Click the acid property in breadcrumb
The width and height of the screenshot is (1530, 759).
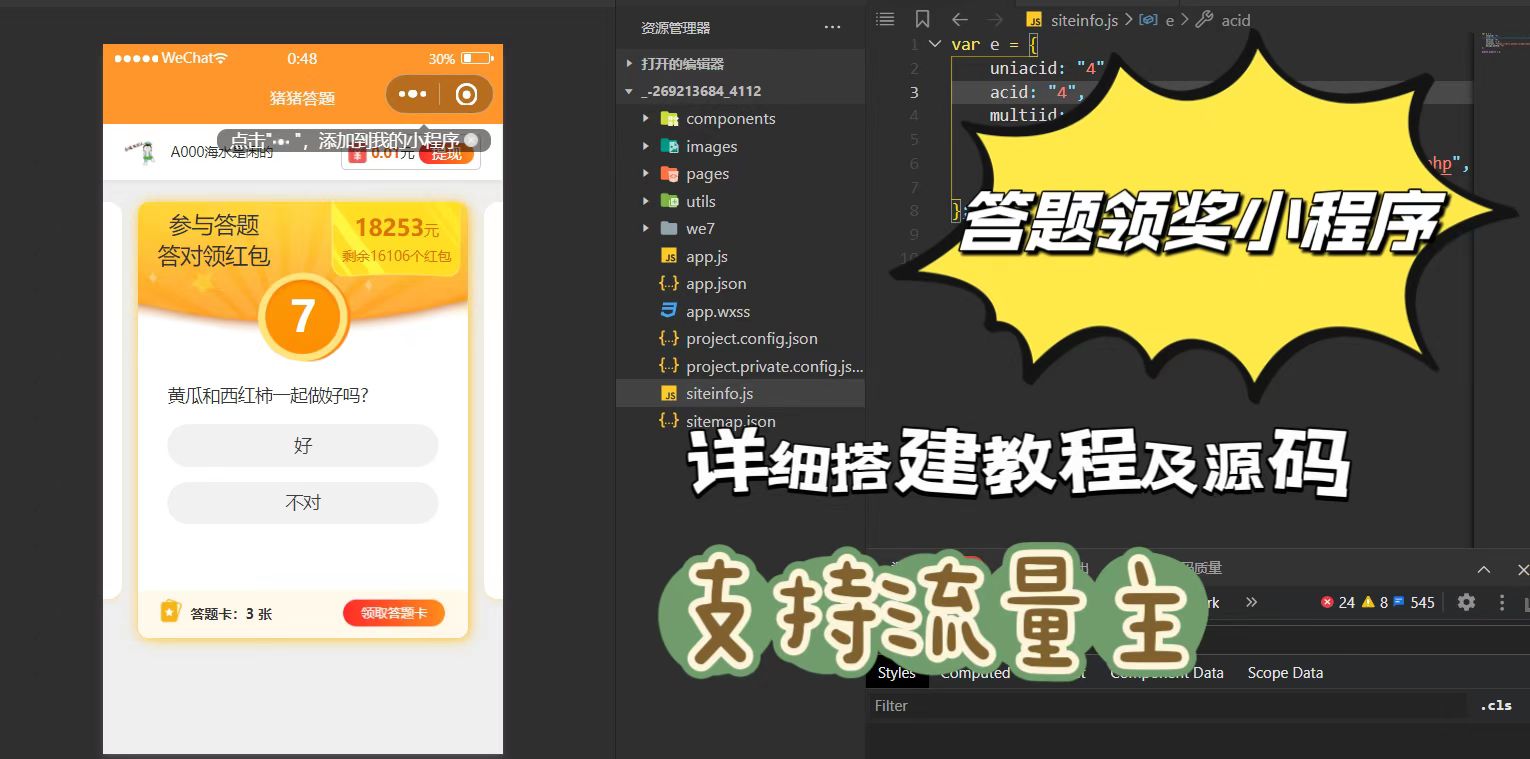pyautogui.click(x=1236, y=20)
